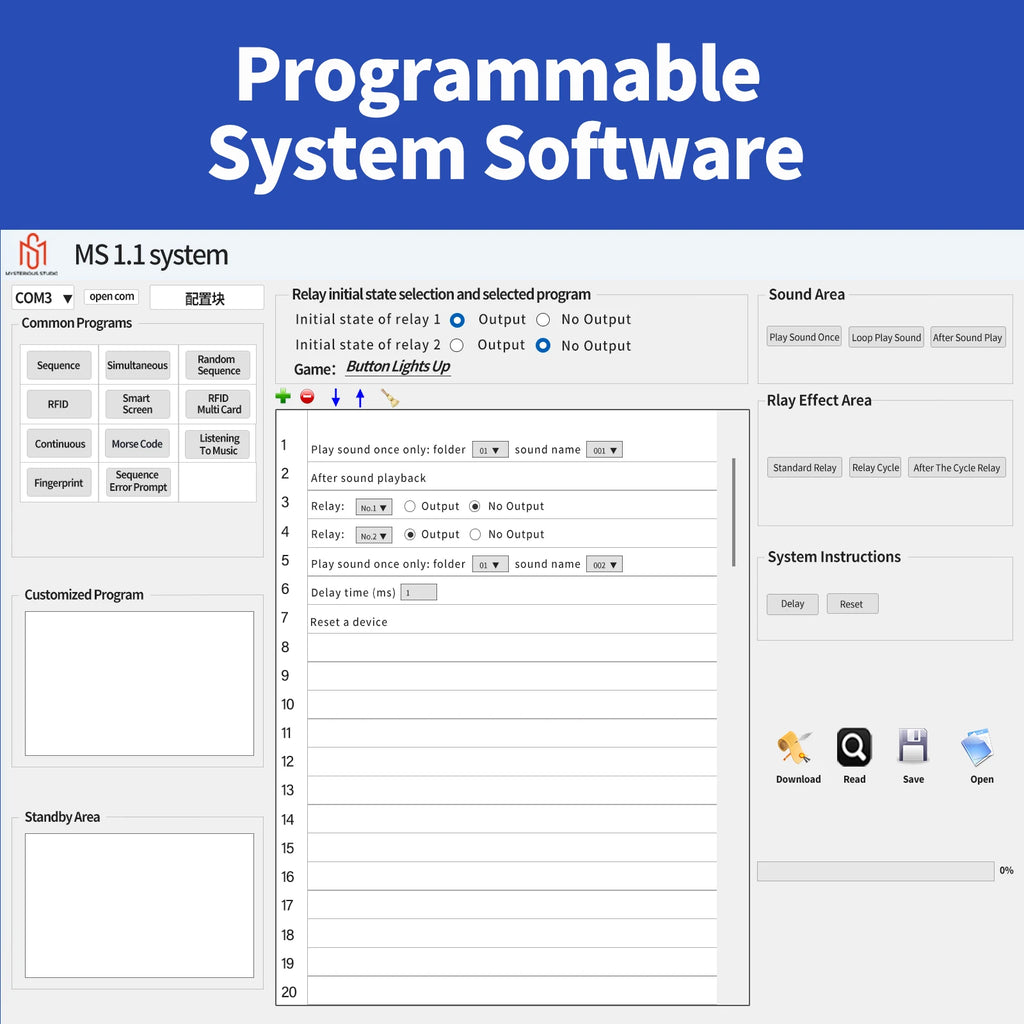Click the download progress bar

(875, 871)
